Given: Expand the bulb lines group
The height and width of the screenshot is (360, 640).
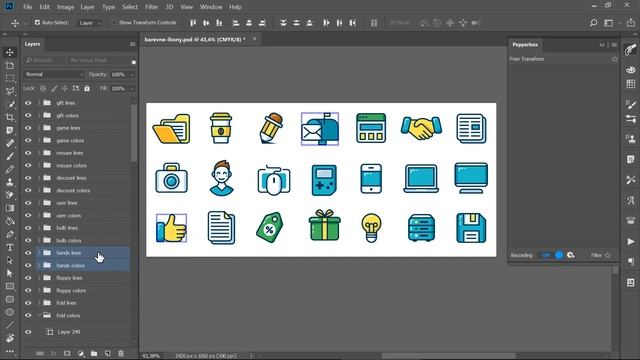Looking at the screenshot, I should [39, 228].
